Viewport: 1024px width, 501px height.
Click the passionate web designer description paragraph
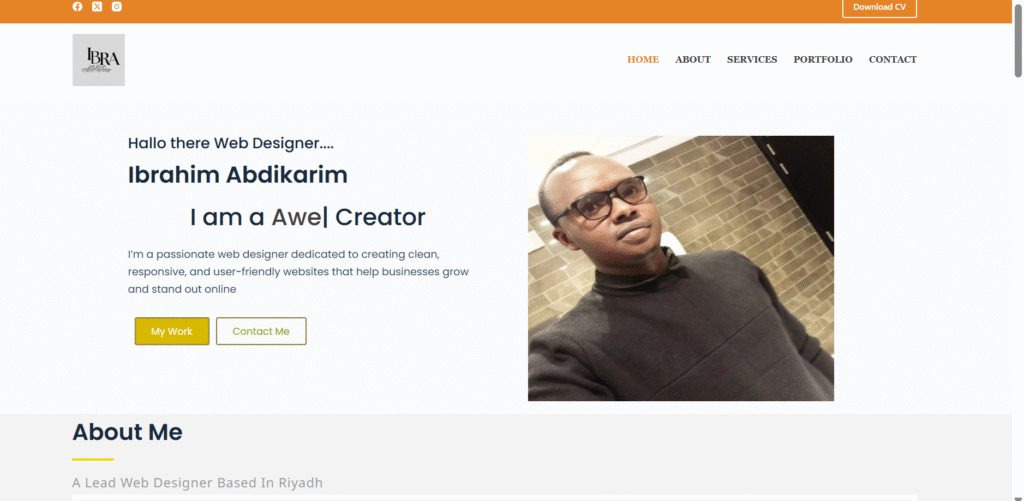pos(298,271)
